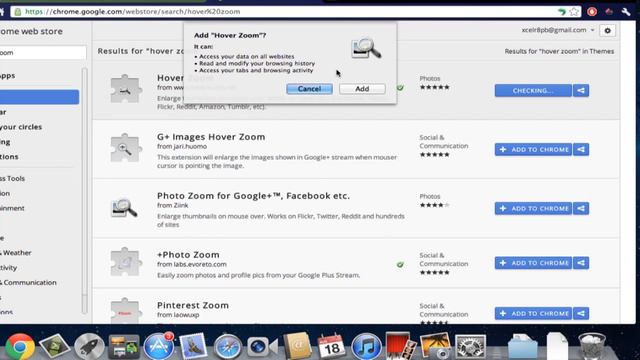Open the Calendar showing 18 in dock

coord(331,346)
